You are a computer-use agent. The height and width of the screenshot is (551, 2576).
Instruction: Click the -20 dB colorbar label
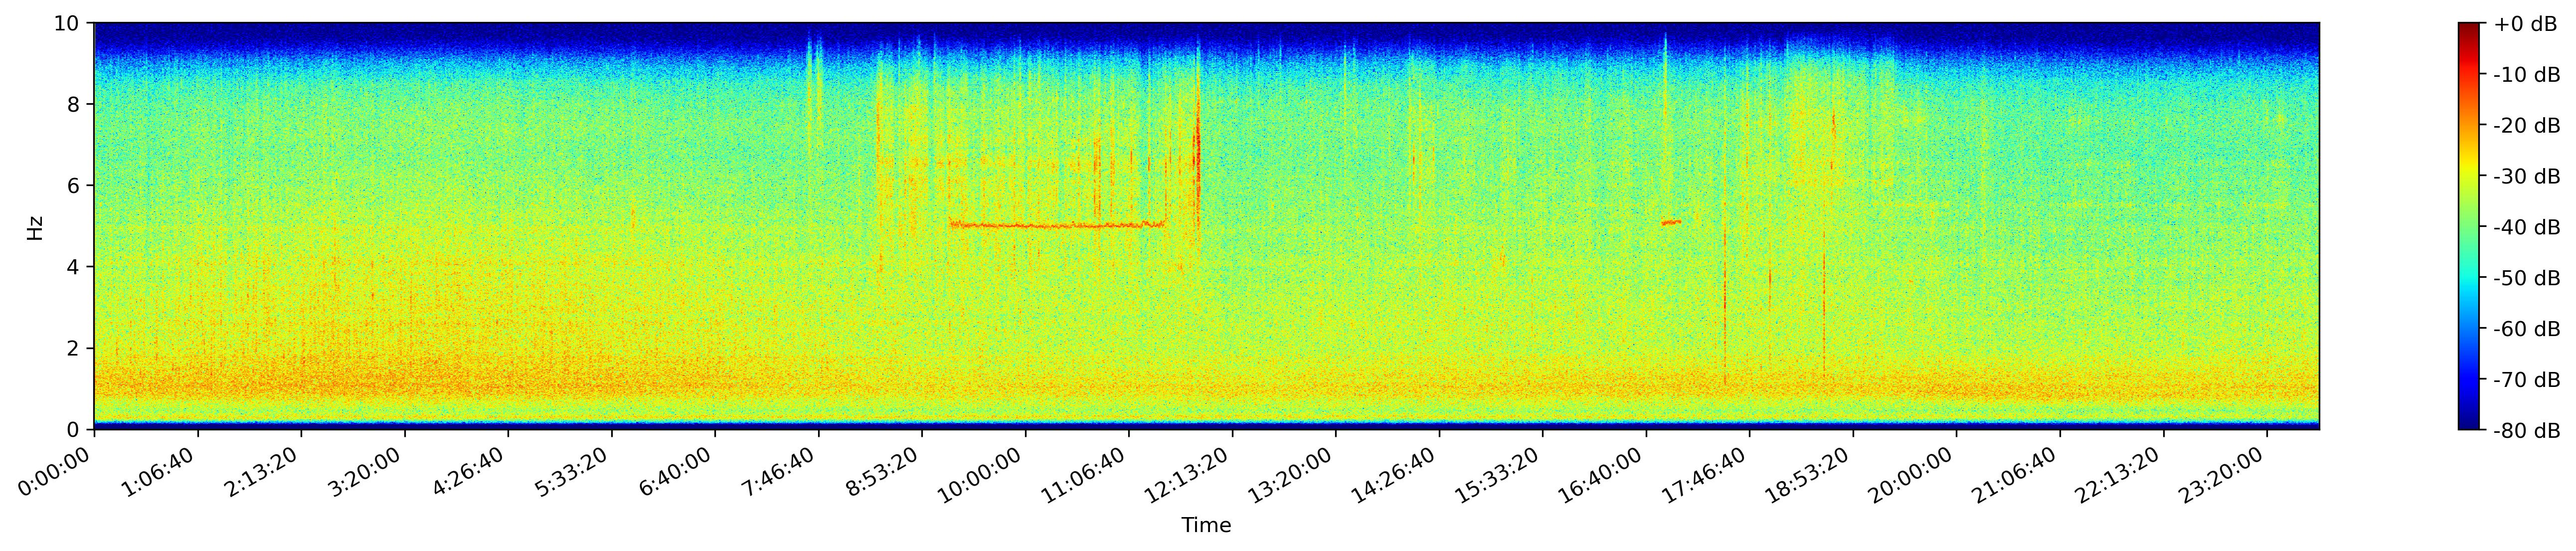[x=2526, y=126]
